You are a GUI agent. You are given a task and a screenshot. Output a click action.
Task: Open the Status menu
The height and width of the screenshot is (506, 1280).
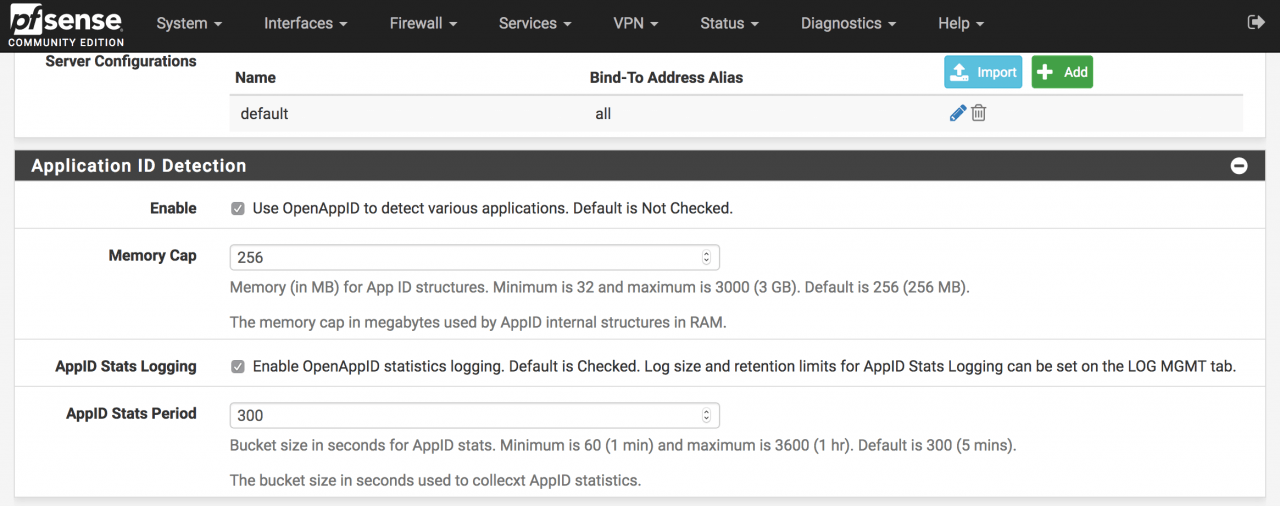[x=729, y=23]
